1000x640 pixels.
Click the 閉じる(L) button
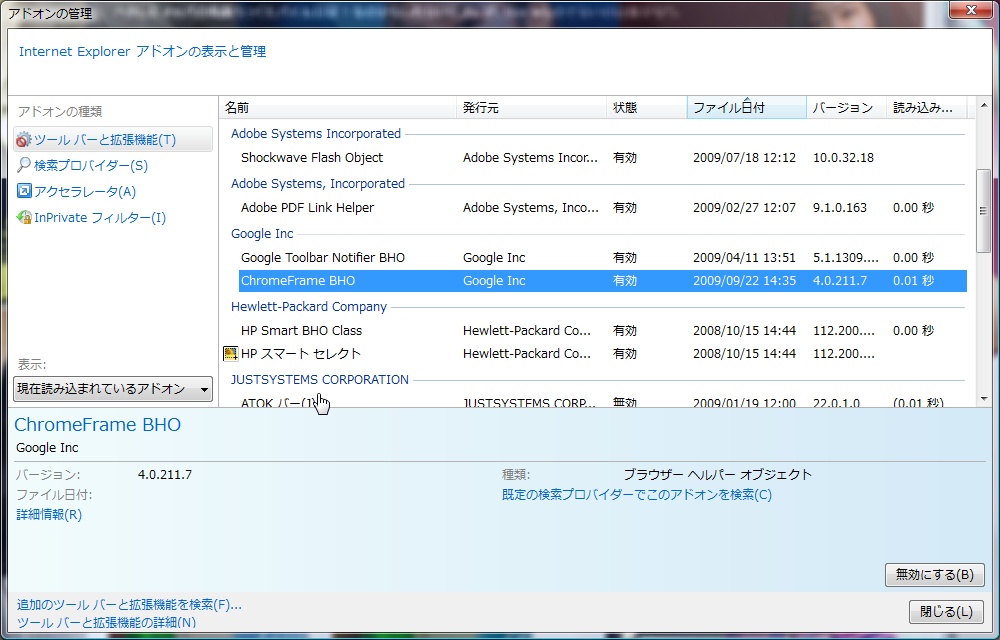[946, 612]
